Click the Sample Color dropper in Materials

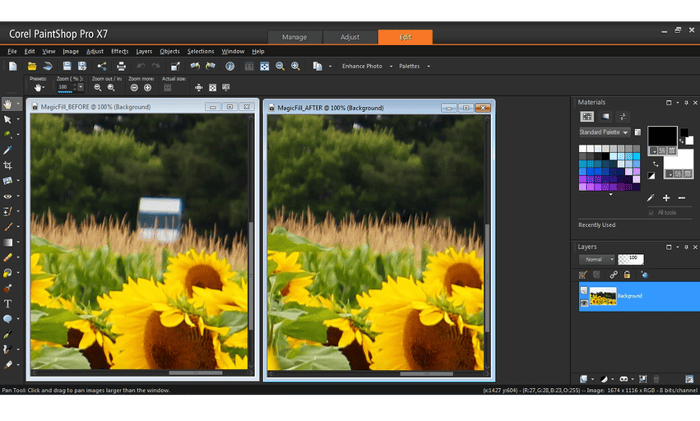651,198
